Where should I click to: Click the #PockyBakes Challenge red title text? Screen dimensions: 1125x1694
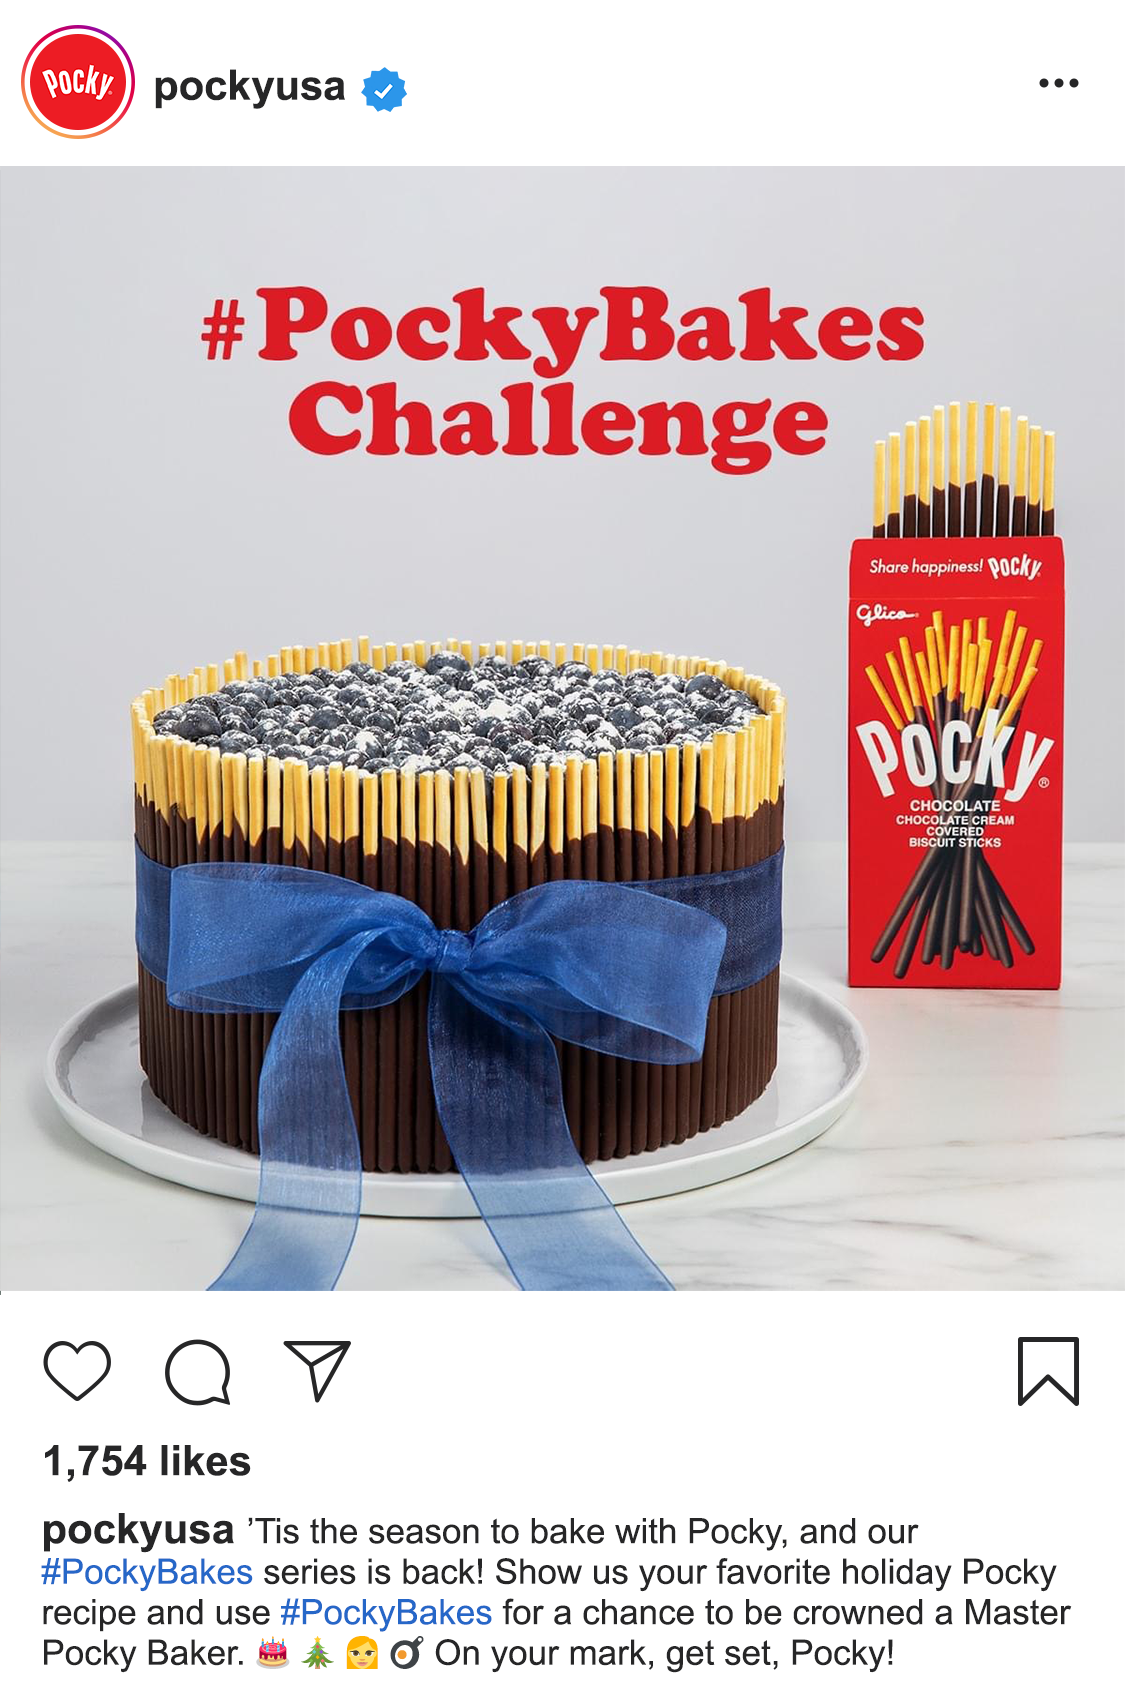point(563,377)
